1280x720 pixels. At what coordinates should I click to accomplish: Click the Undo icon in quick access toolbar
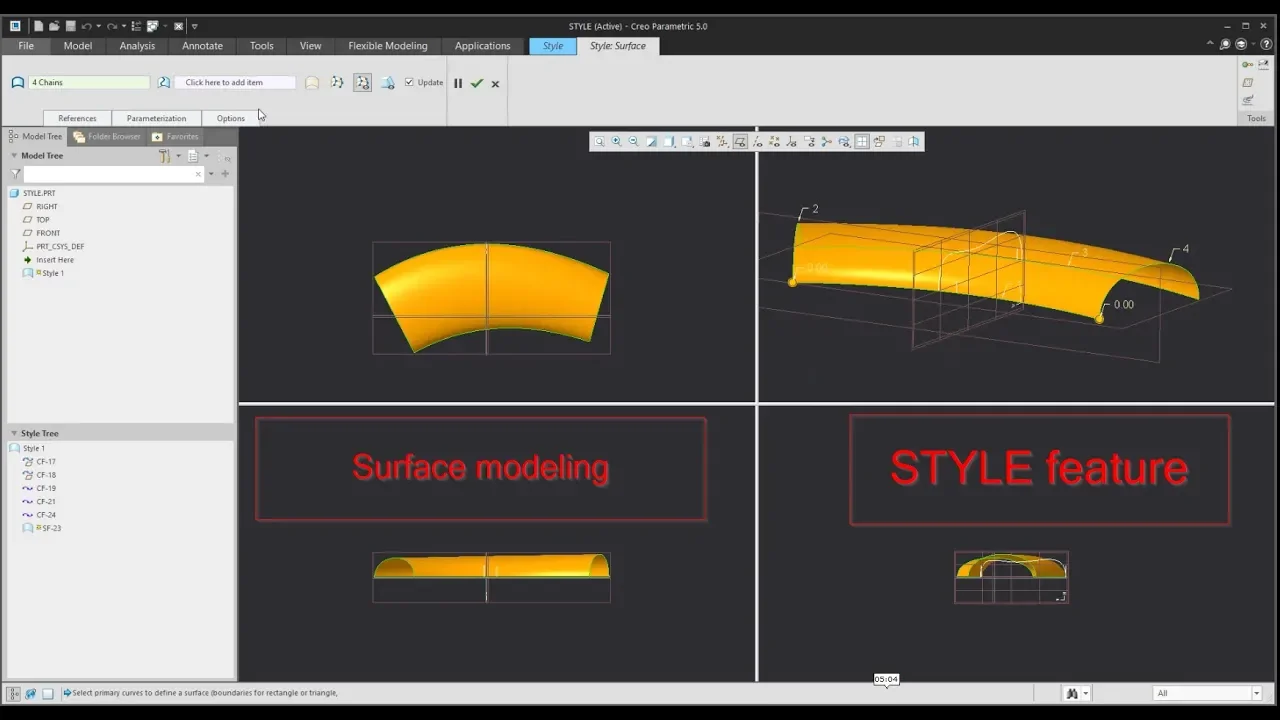coord(86,26)
